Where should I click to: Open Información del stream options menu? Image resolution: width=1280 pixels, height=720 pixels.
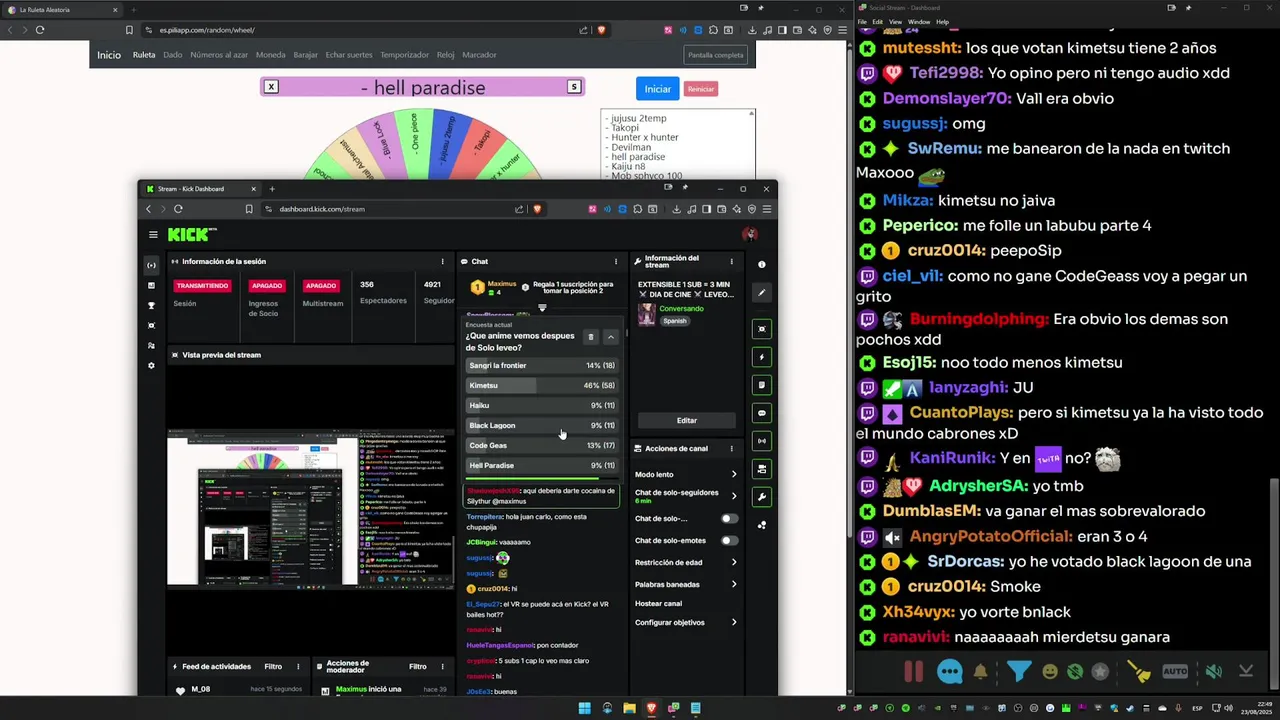pyautogui.click(x=731, y=261)
